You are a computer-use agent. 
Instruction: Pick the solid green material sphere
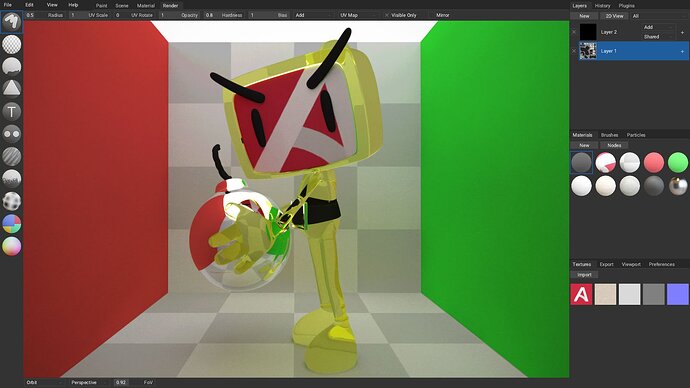click(678, 162)
